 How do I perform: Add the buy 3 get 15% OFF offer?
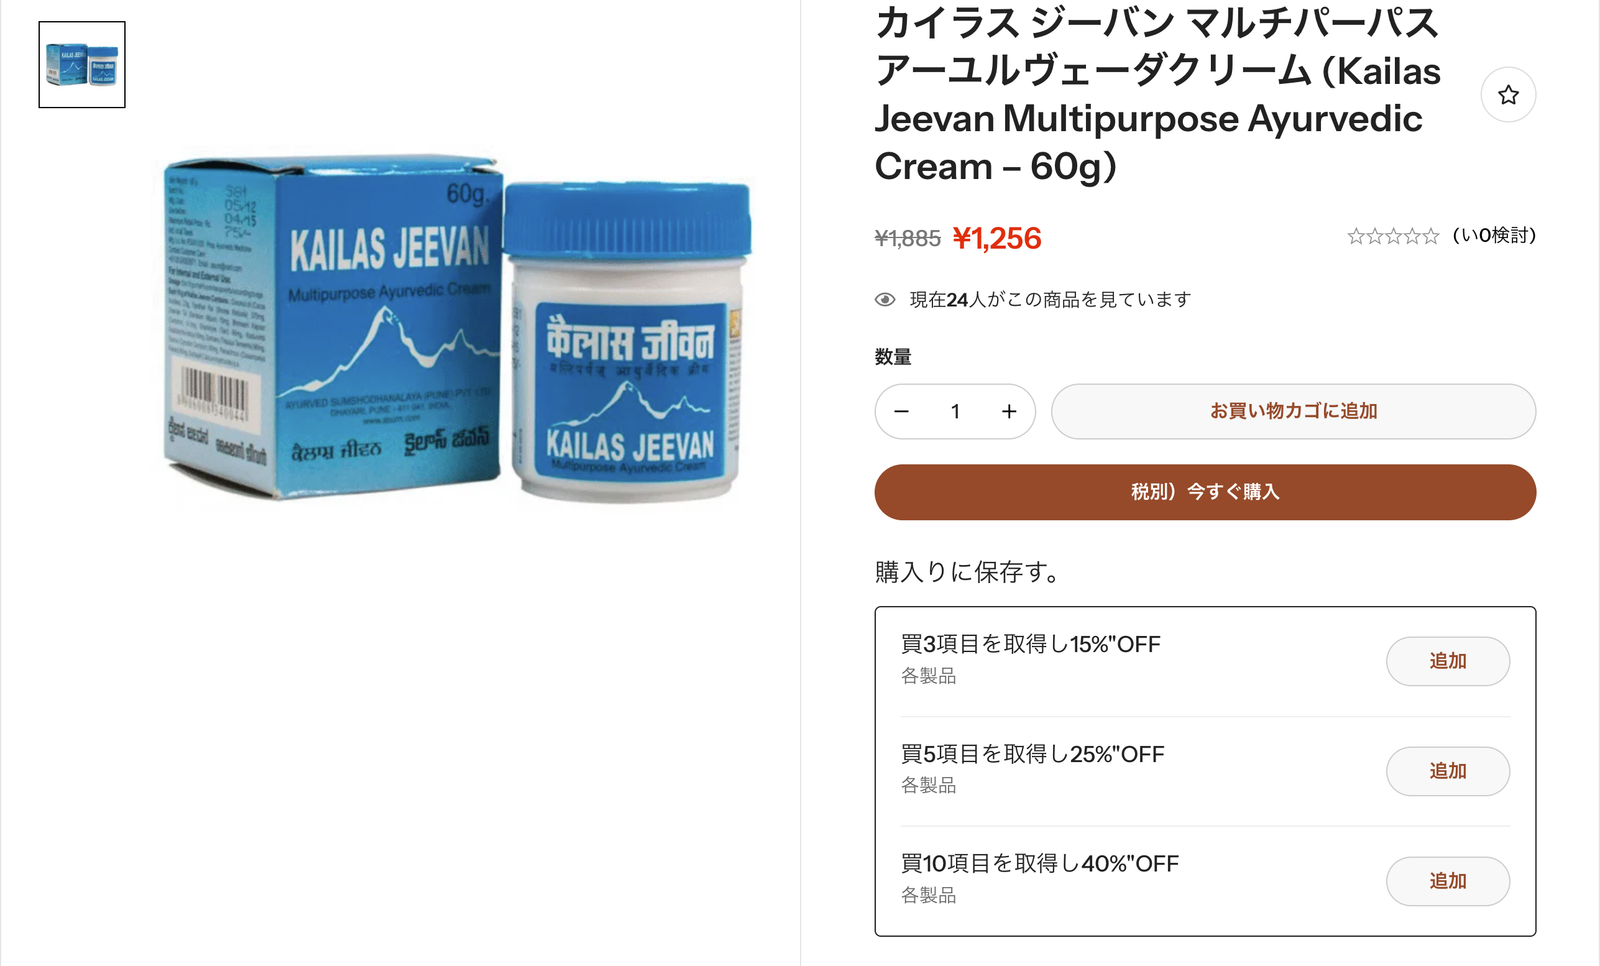click(1447, 661)
